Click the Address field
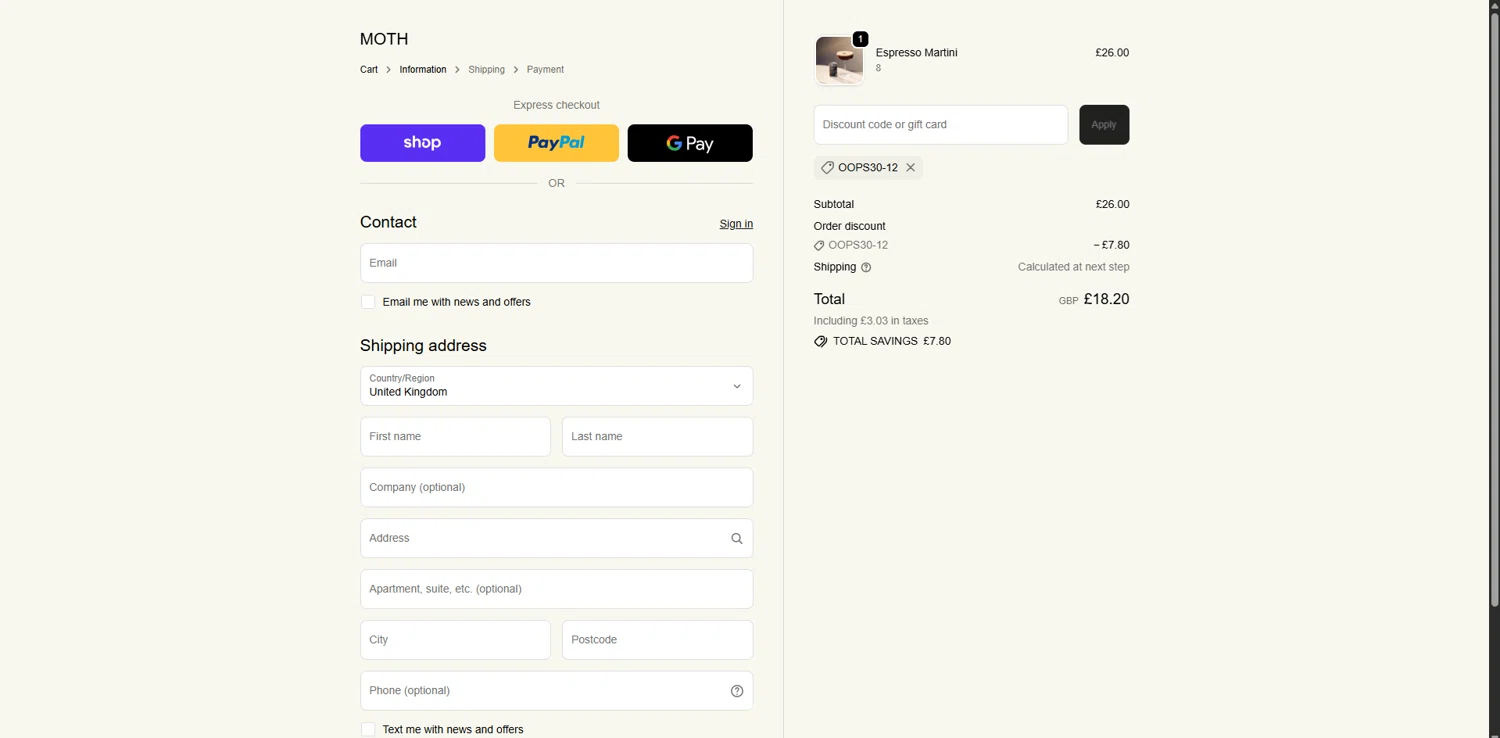The height and width of the screenshot is (738, 1500). coord(556,538)
